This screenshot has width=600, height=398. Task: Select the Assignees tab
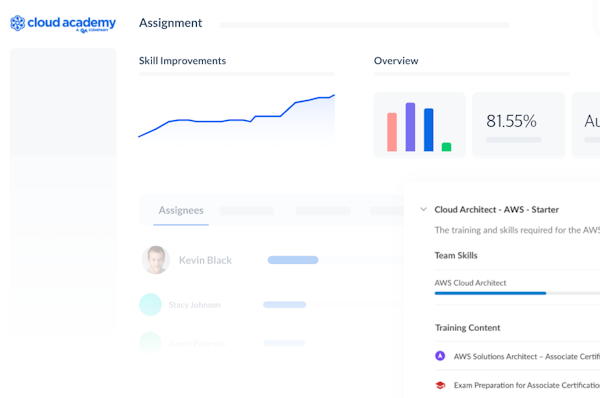(x=181, y=210)
